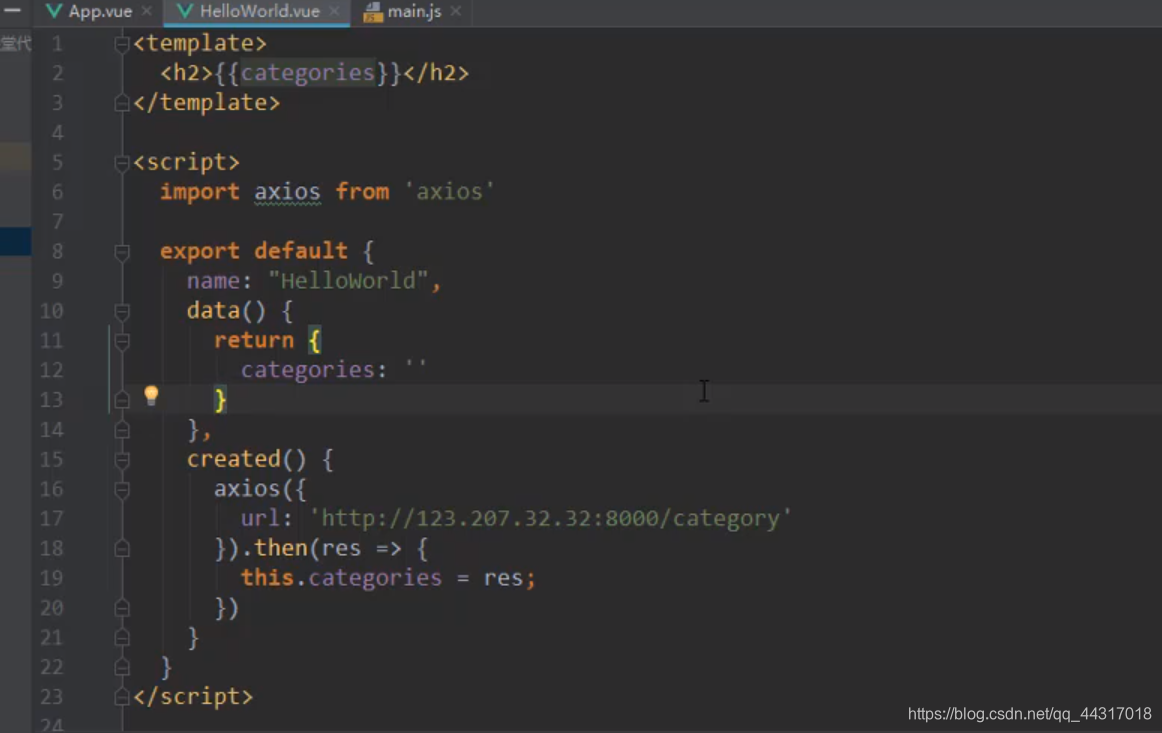Fold the created() hook on line 15
The height and width of the screenshot is (733, 1162).
(x=122, y=460)
